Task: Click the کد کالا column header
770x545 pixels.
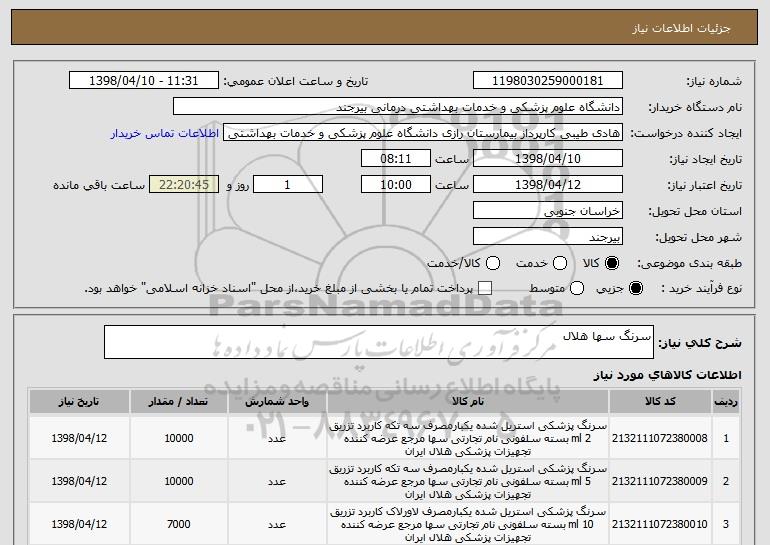Action: point(660,402)
